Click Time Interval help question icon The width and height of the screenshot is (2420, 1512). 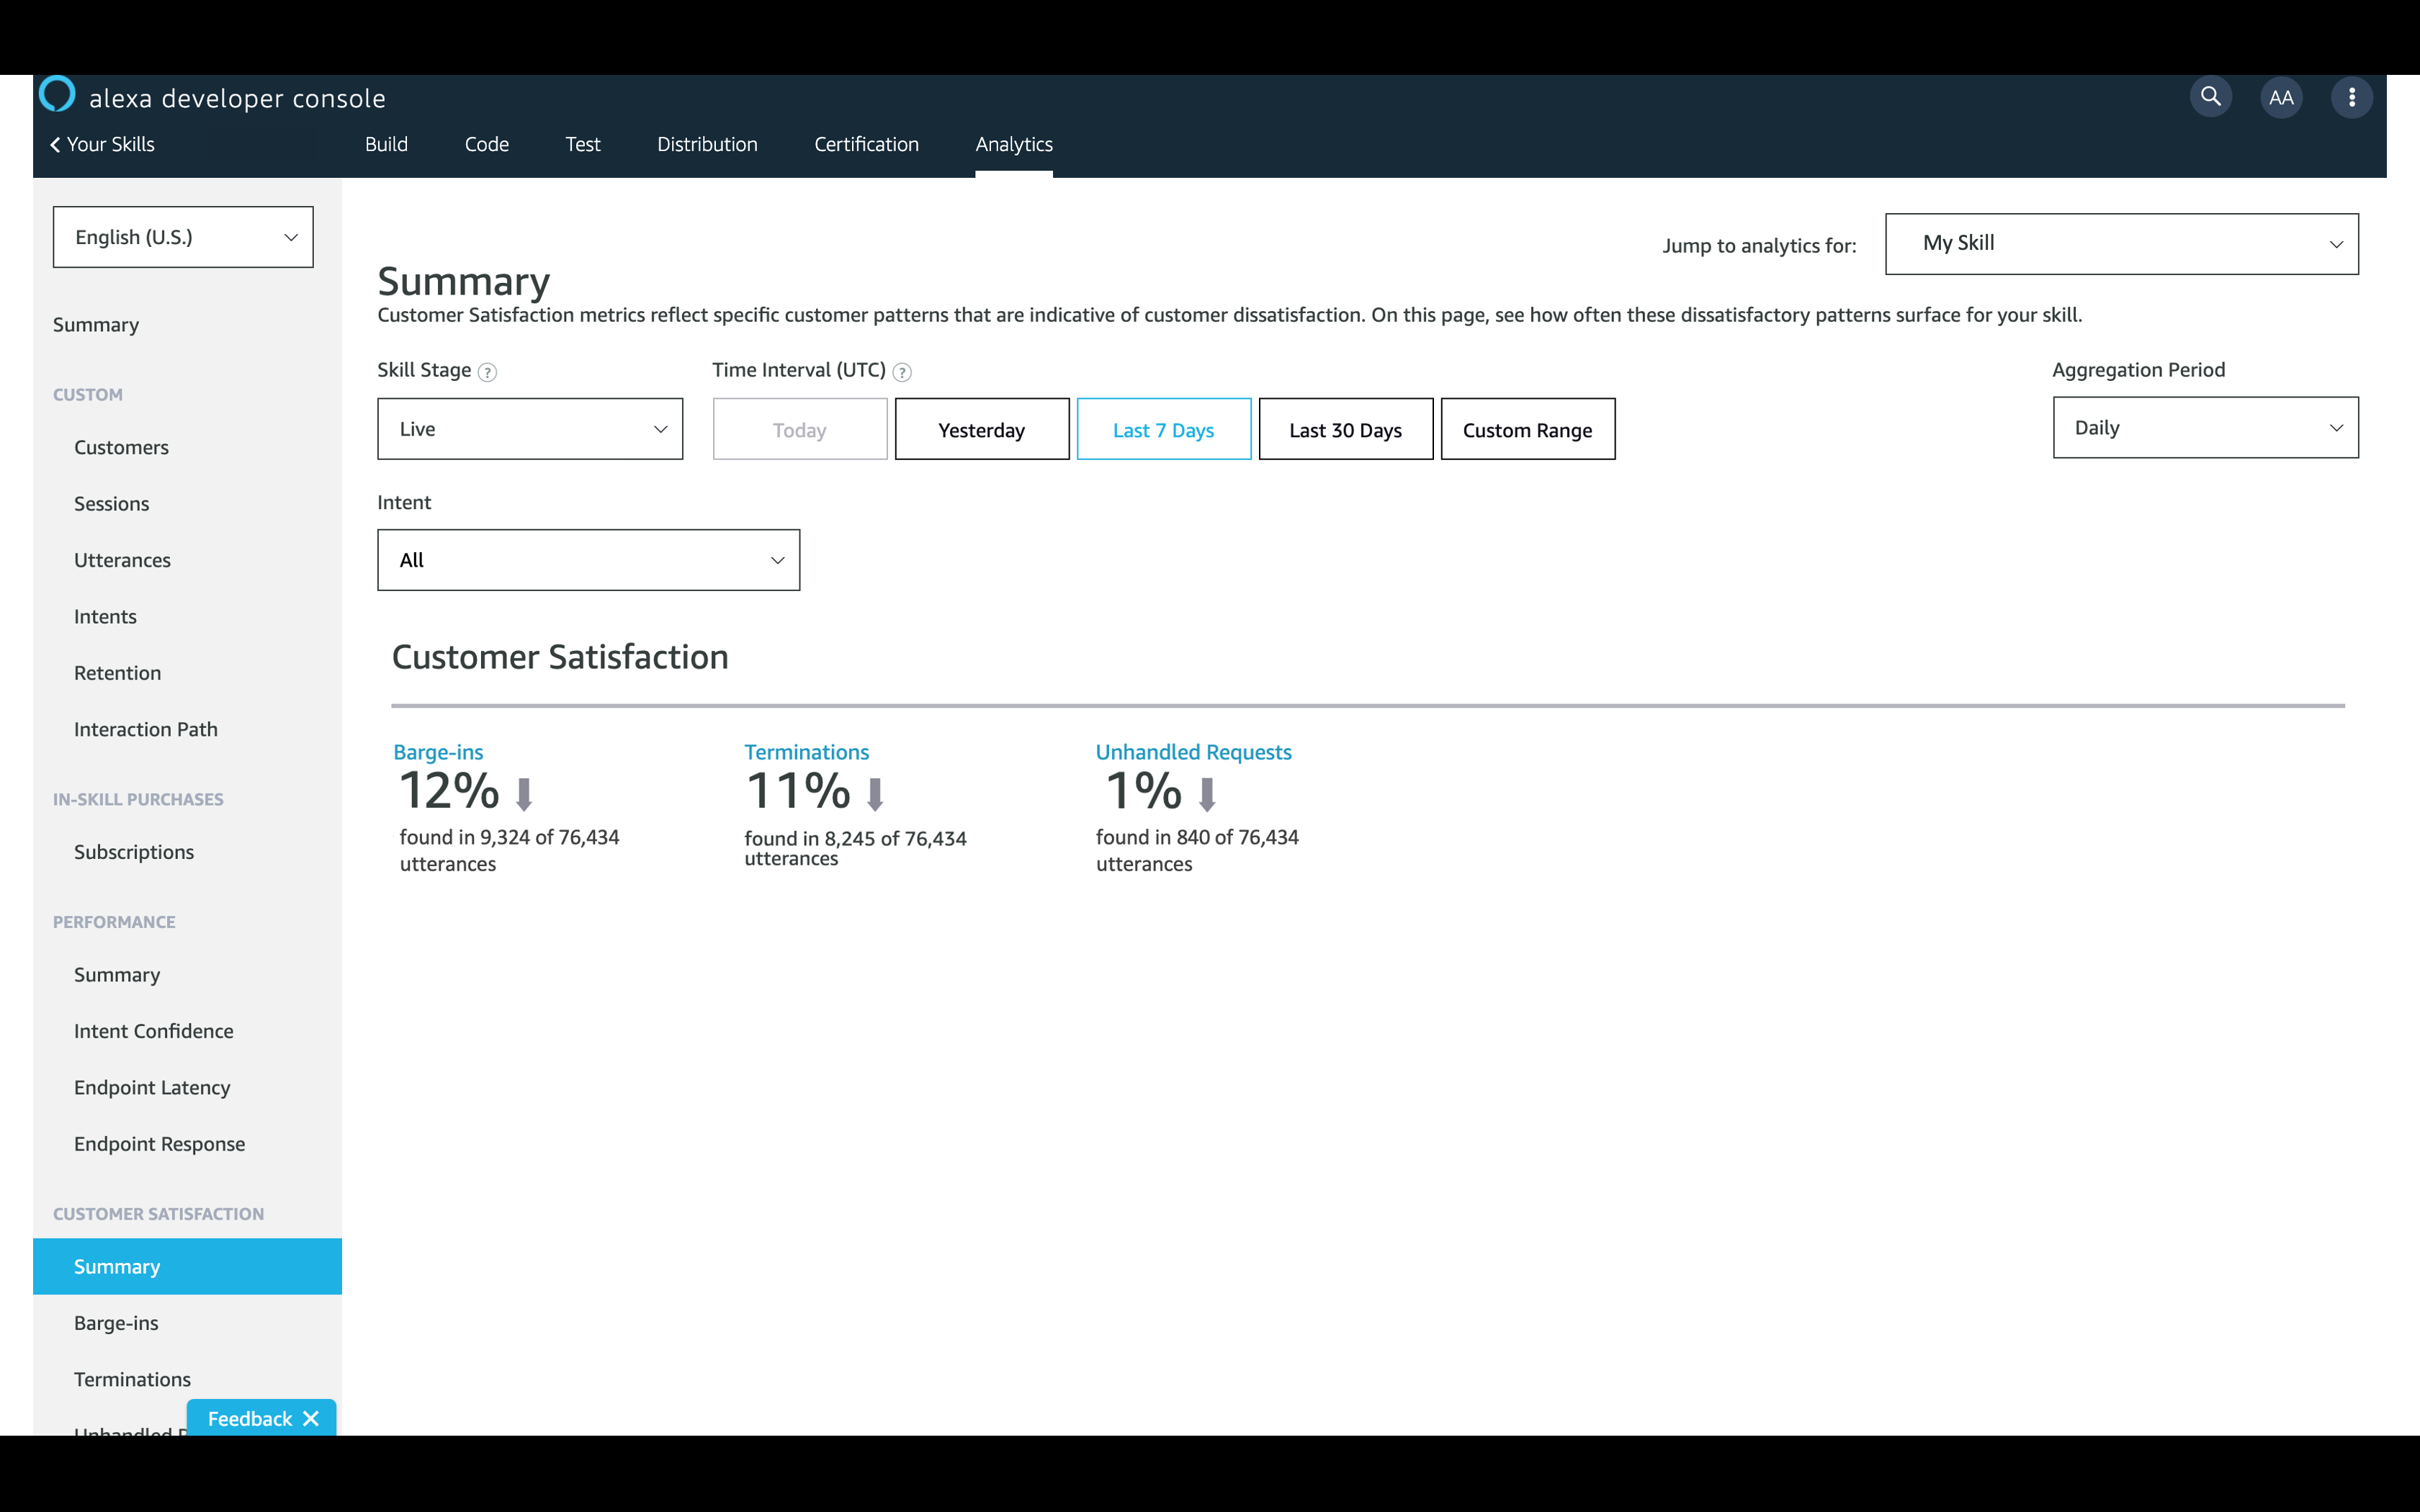[901, 372]
